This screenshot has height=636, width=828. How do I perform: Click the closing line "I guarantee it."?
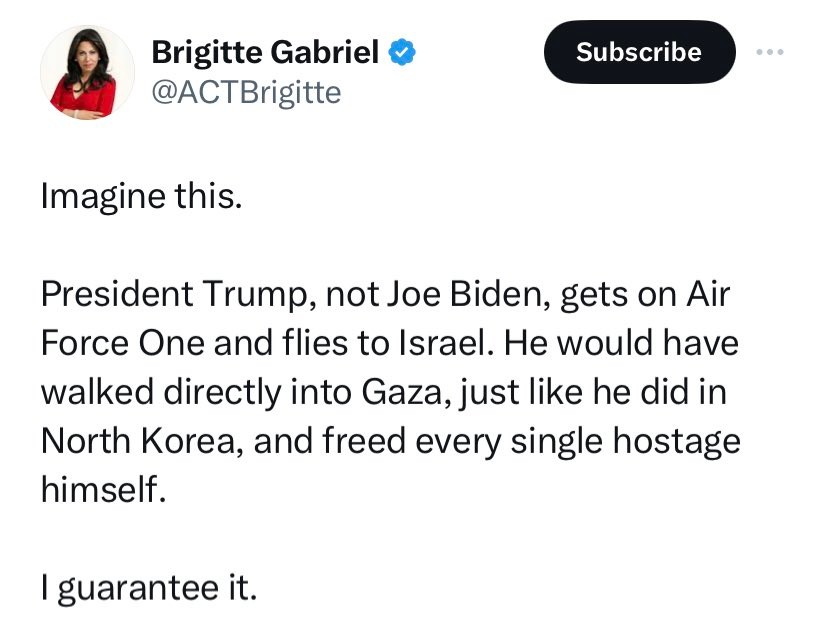click(148, 587)
